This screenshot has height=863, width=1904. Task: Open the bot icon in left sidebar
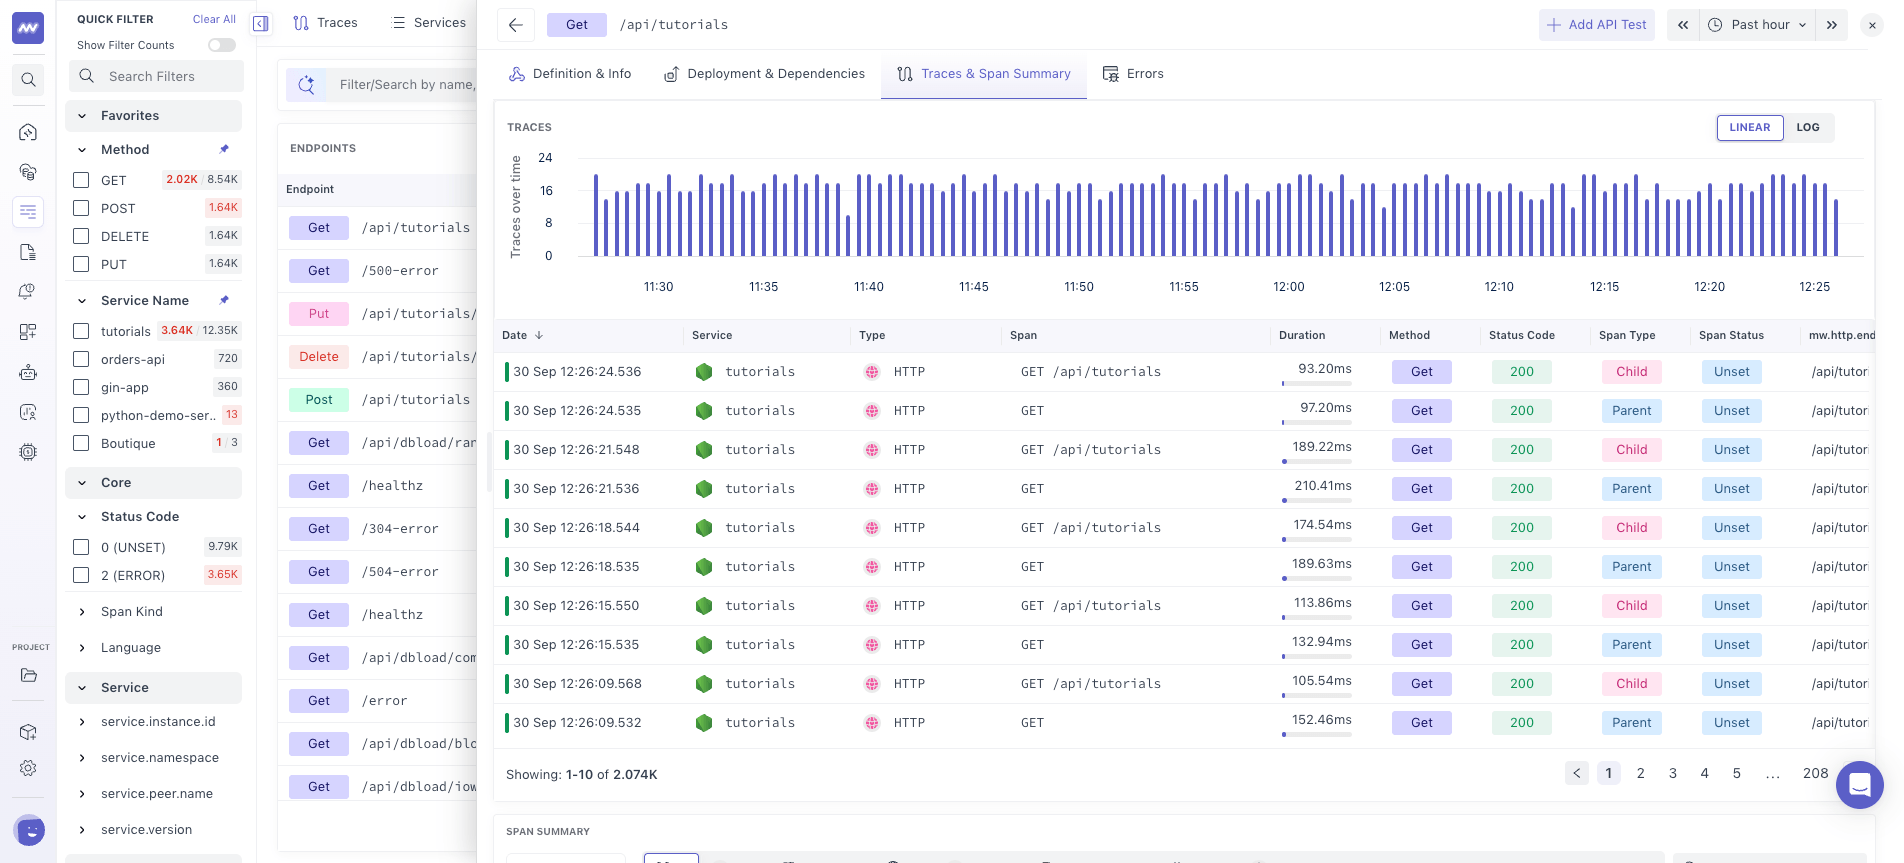28,372
